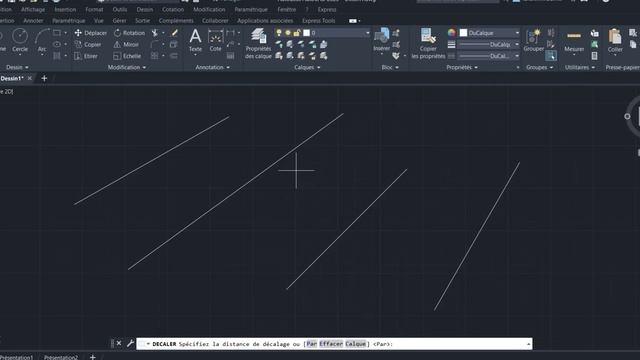Switch to the Collaborer ribbon tab
This screenshot has height=360, width=640.
point(215,20)
